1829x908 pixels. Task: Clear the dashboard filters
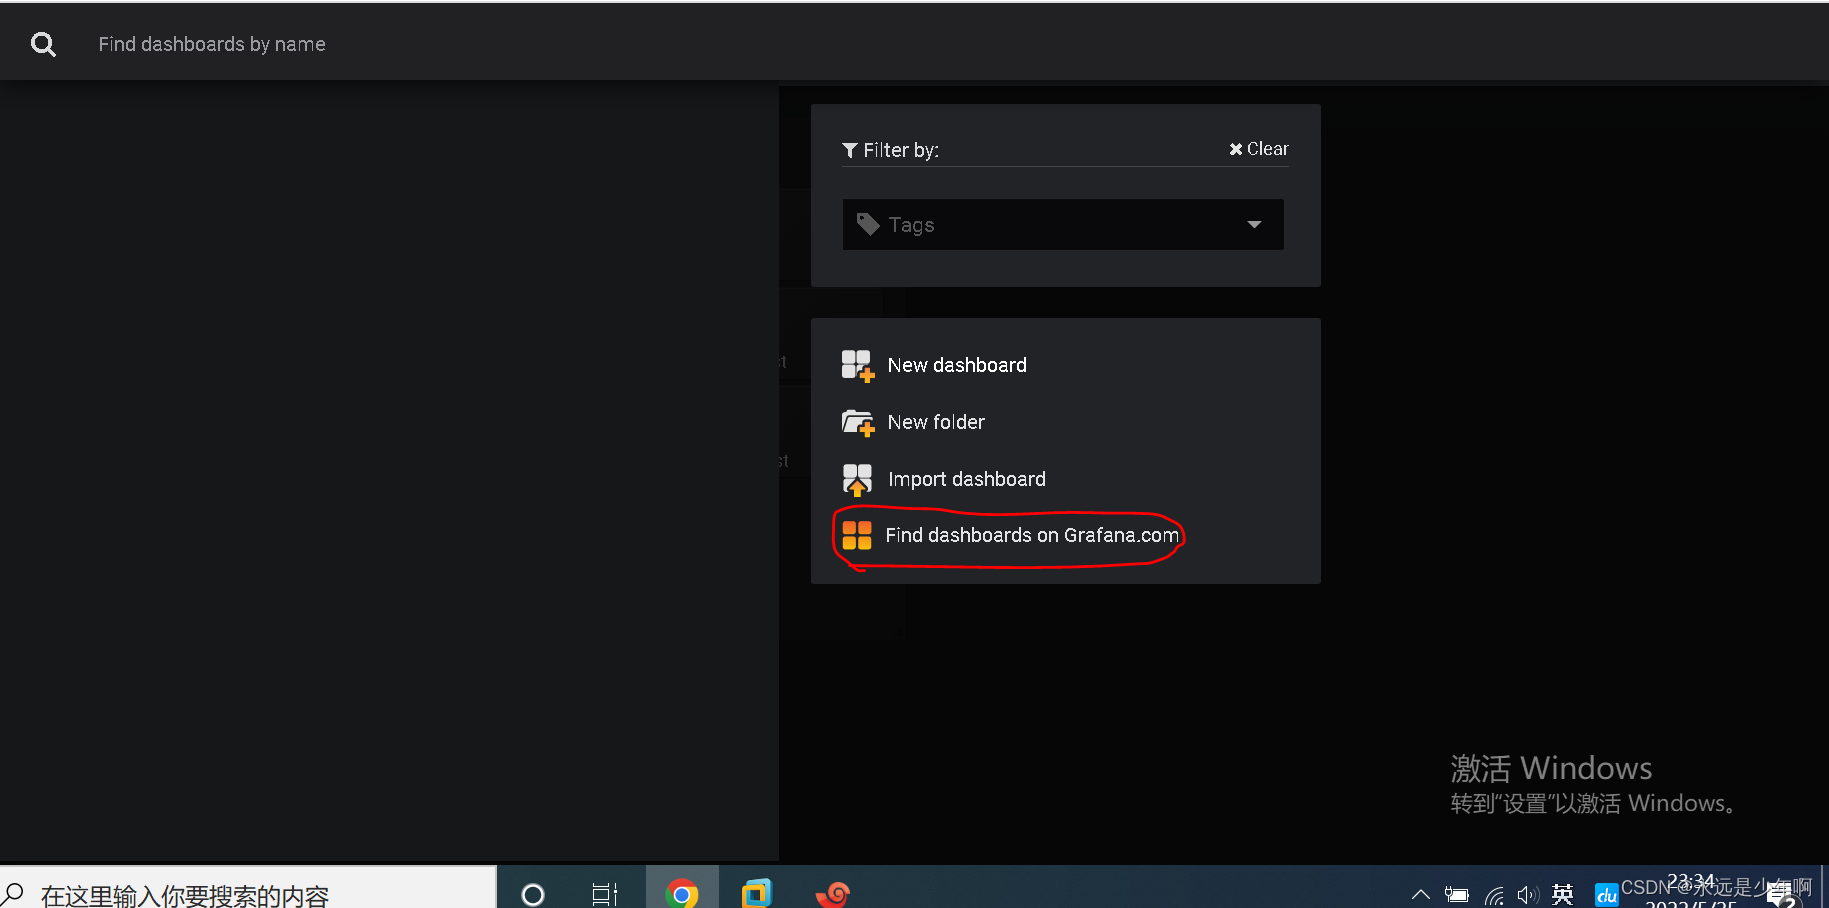[1259, 149]
